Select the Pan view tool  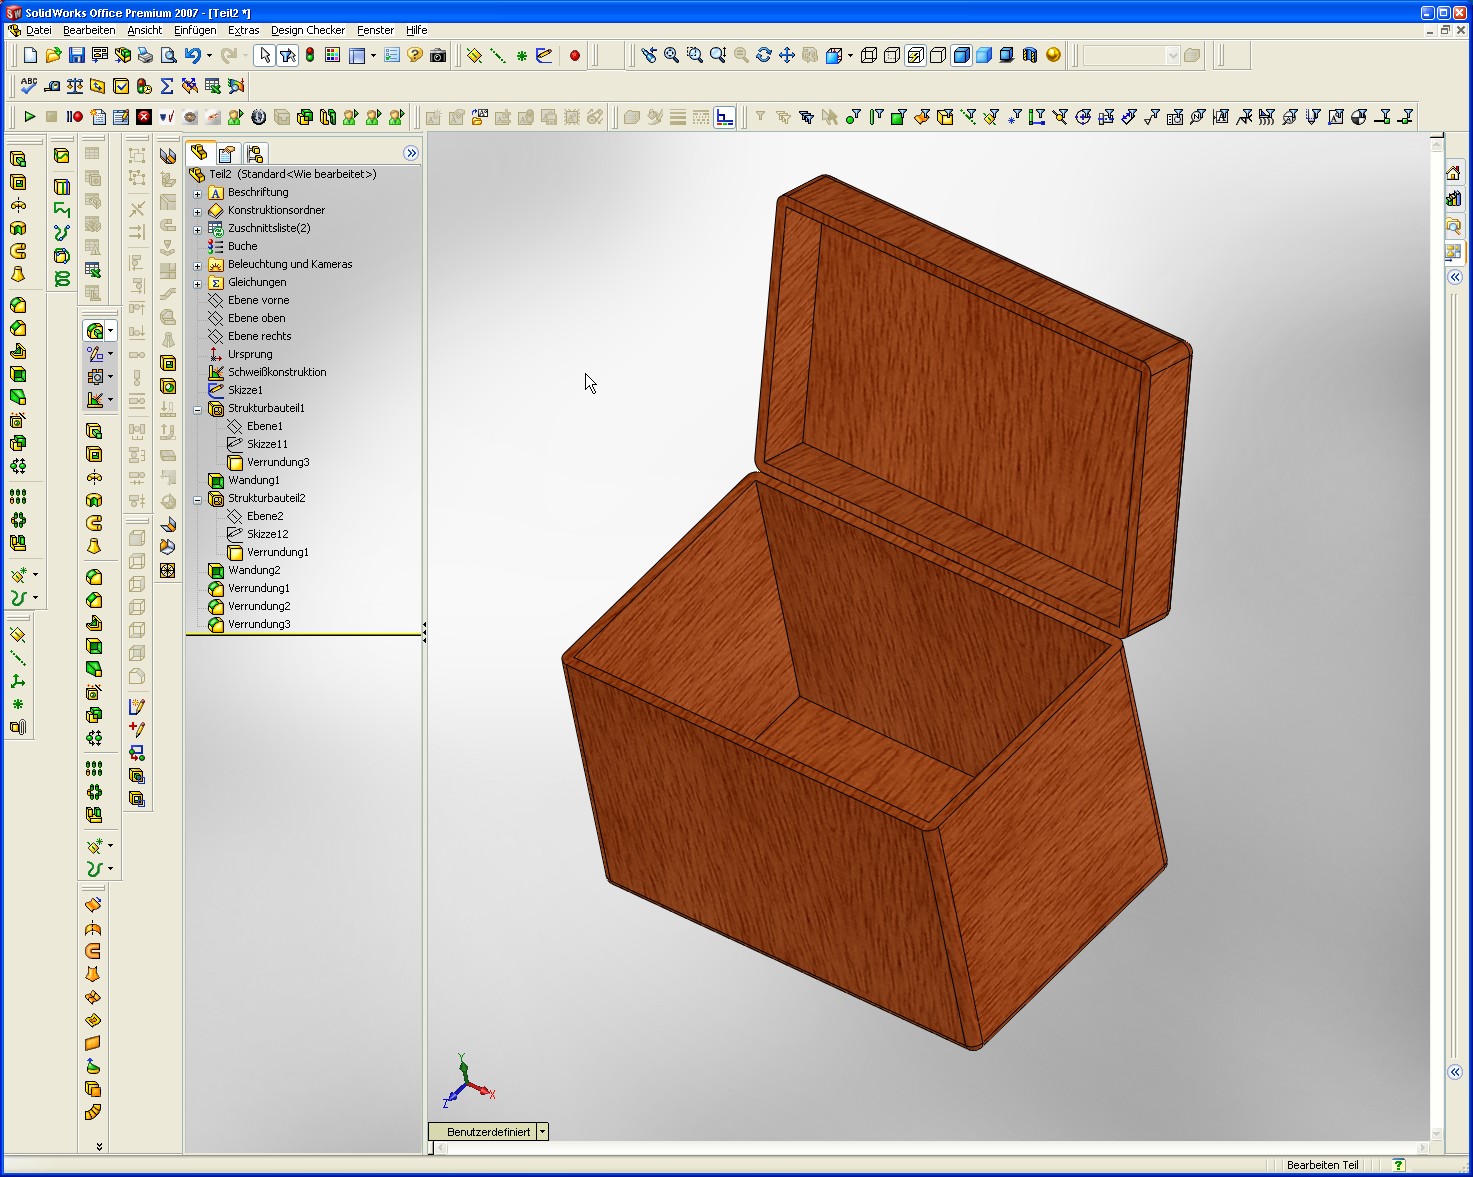(x=787, y=56)
